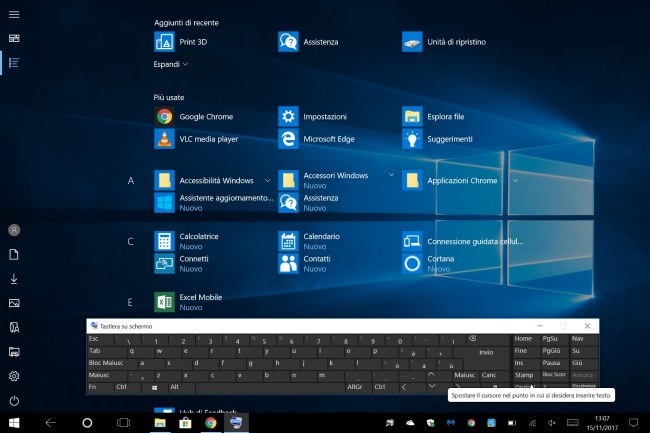This screenshot has height=433, width=650.
Task: Toggle Windows logo key on keyboard
Action: point(154,388)
